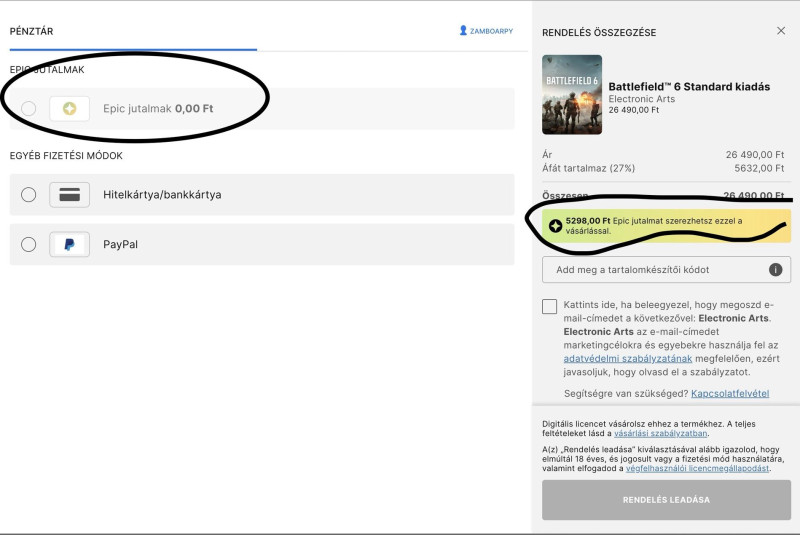
Task: Open the Battlefield 6 cover thumbnail
Action: (x=572, y=94)
